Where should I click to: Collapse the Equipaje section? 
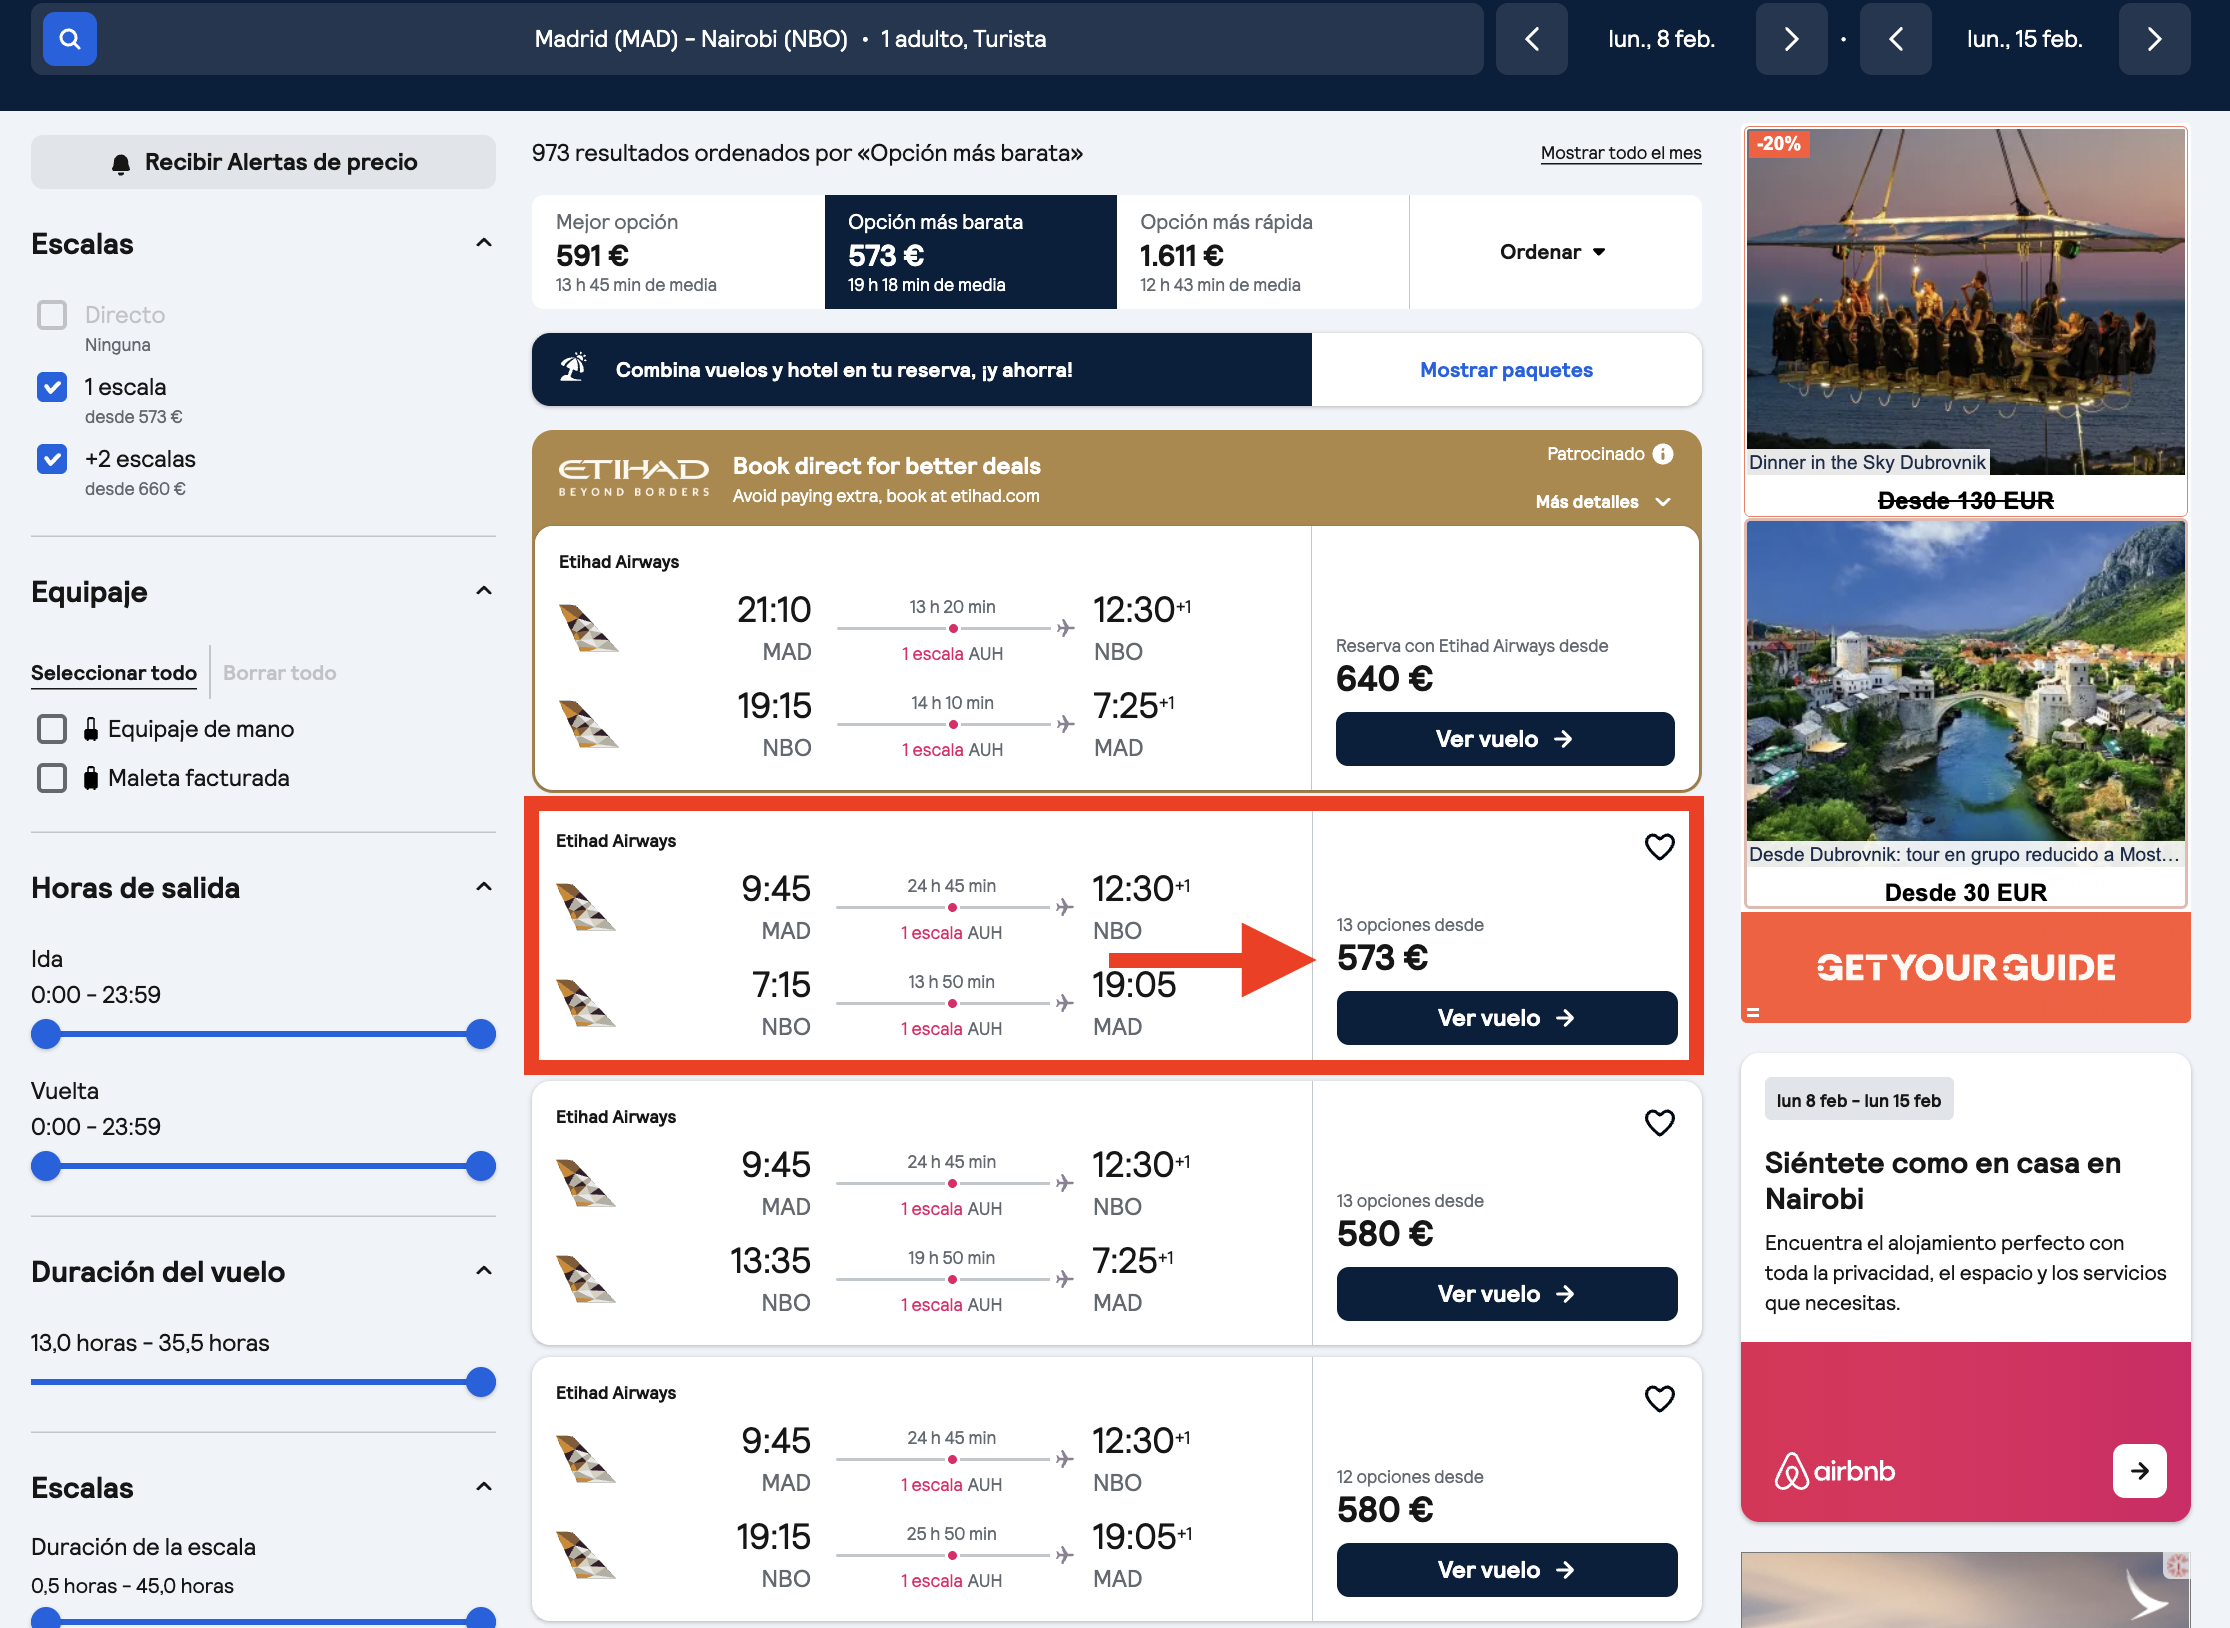point(484,591)
